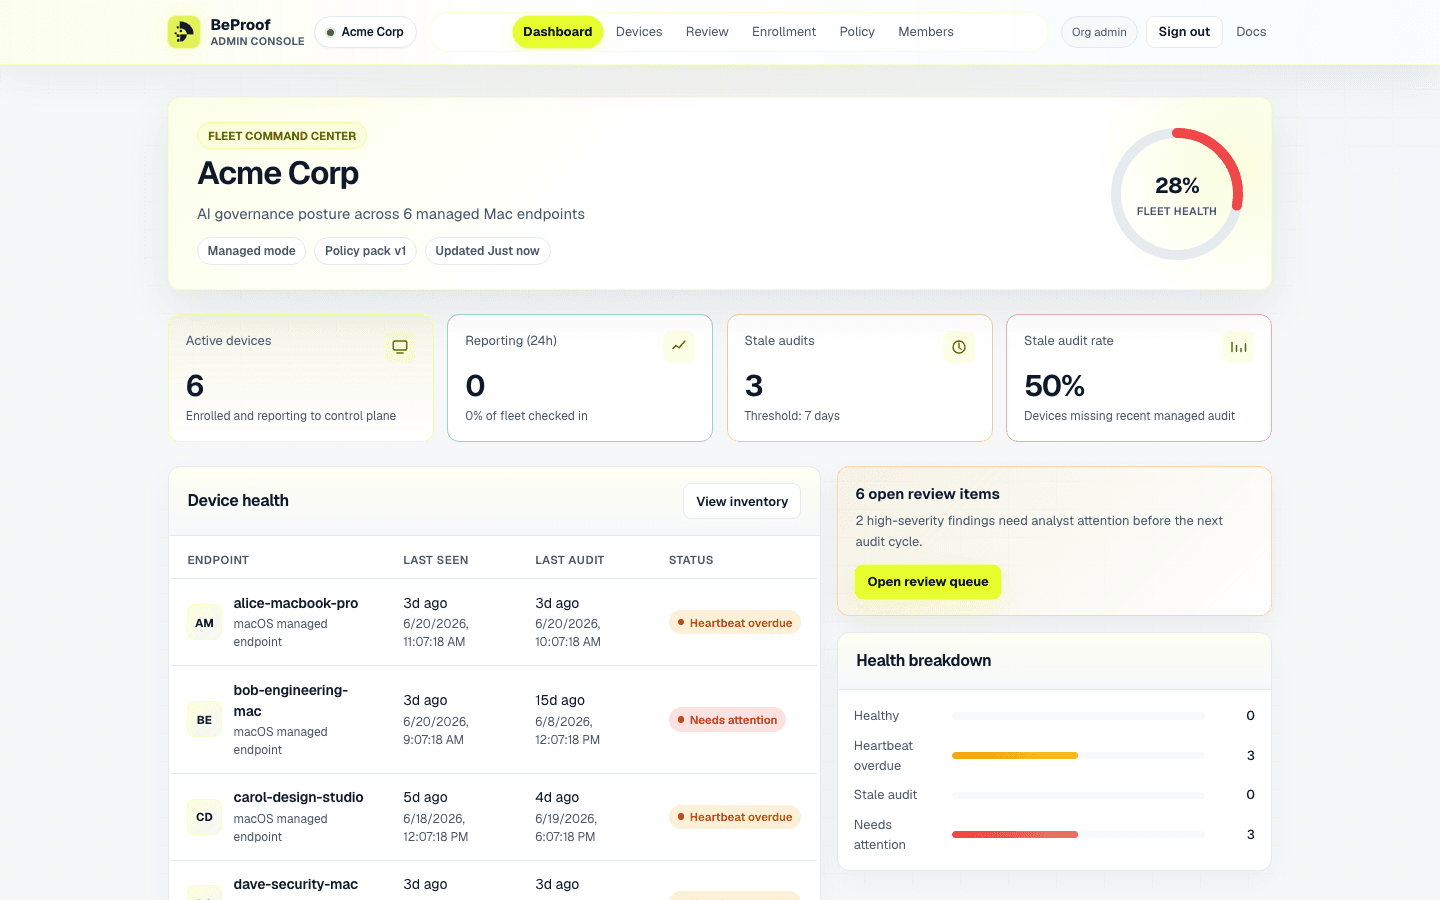Click the LAST AUDIT column header
Screen dimensions: 1440x900
coord(570,560)
